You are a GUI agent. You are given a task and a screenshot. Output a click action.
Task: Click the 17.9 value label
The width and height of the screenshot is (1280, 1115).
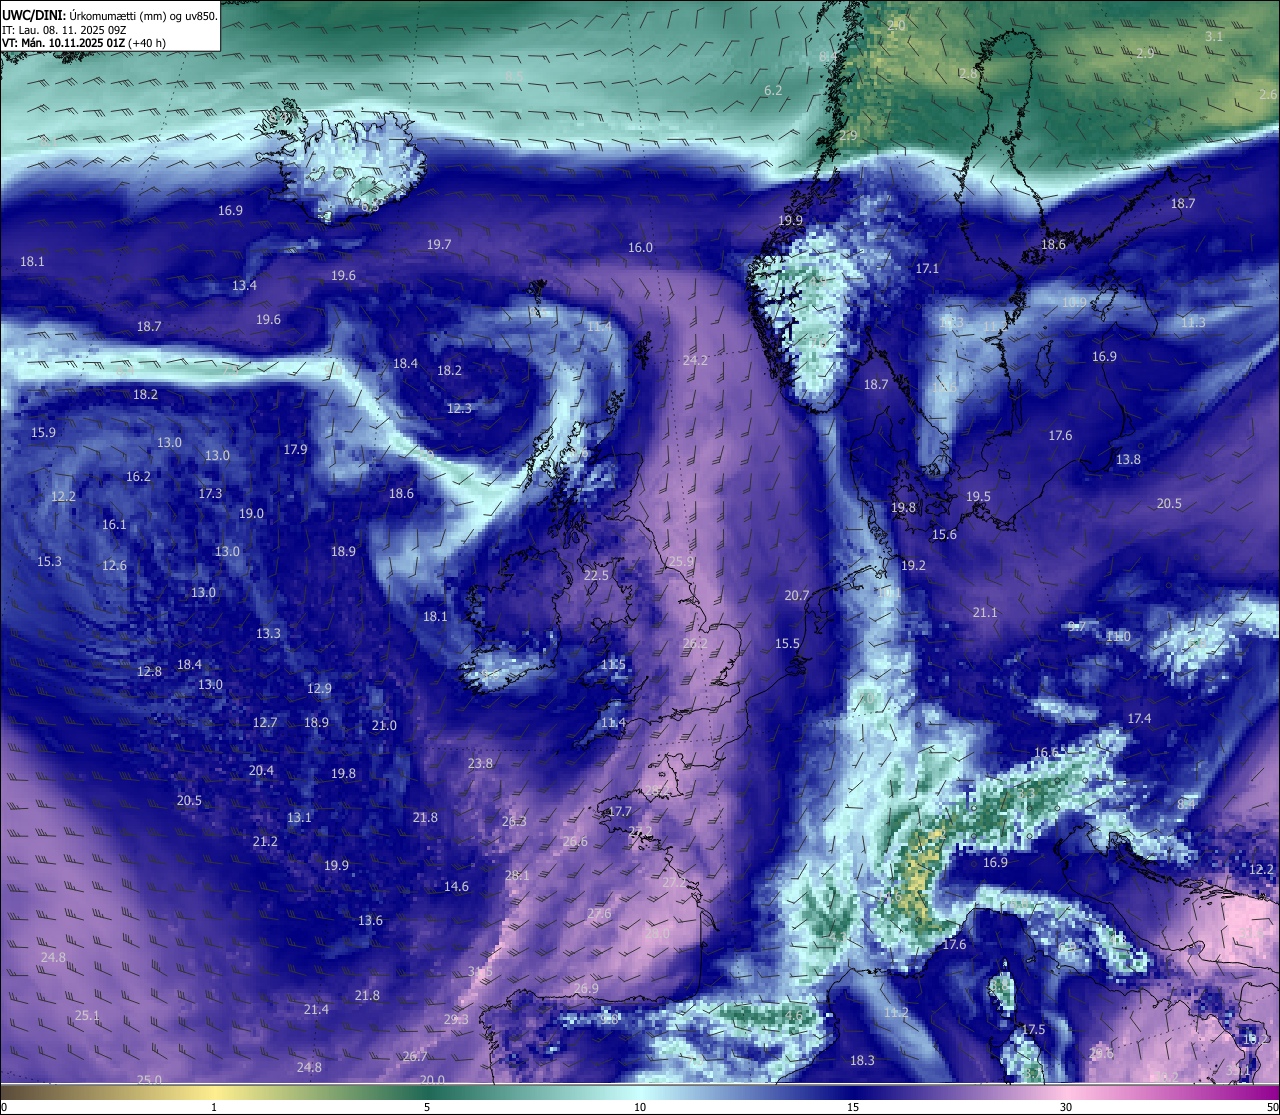[x=295, y=449]
